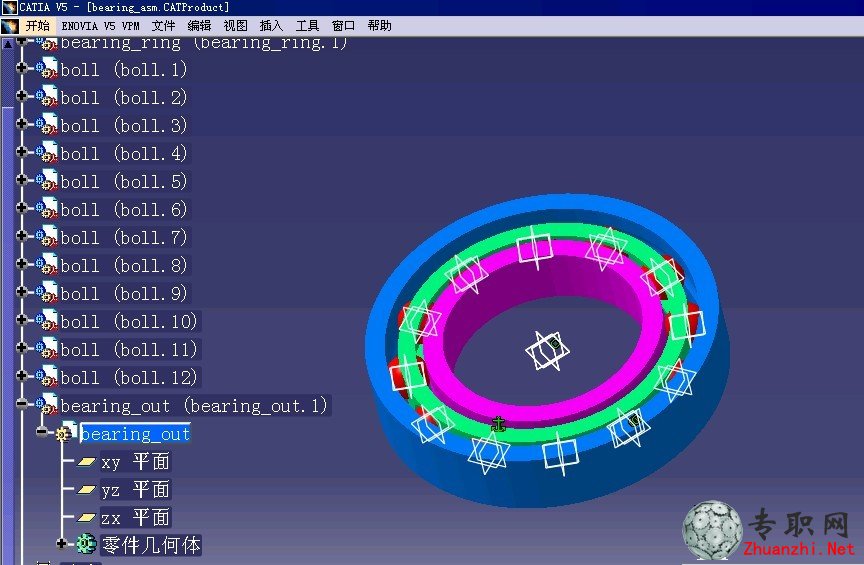Open the 开始 menu

37,26
